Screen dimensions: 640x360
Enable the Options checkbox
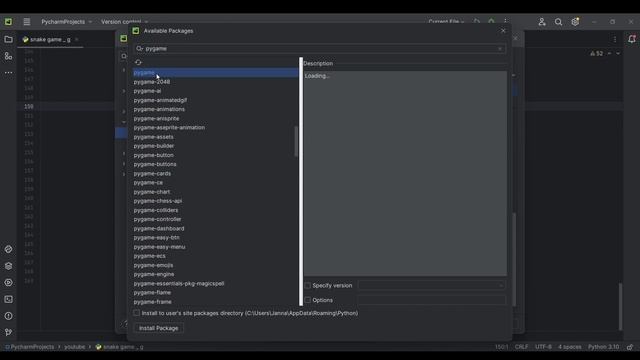tap(307, 300)
